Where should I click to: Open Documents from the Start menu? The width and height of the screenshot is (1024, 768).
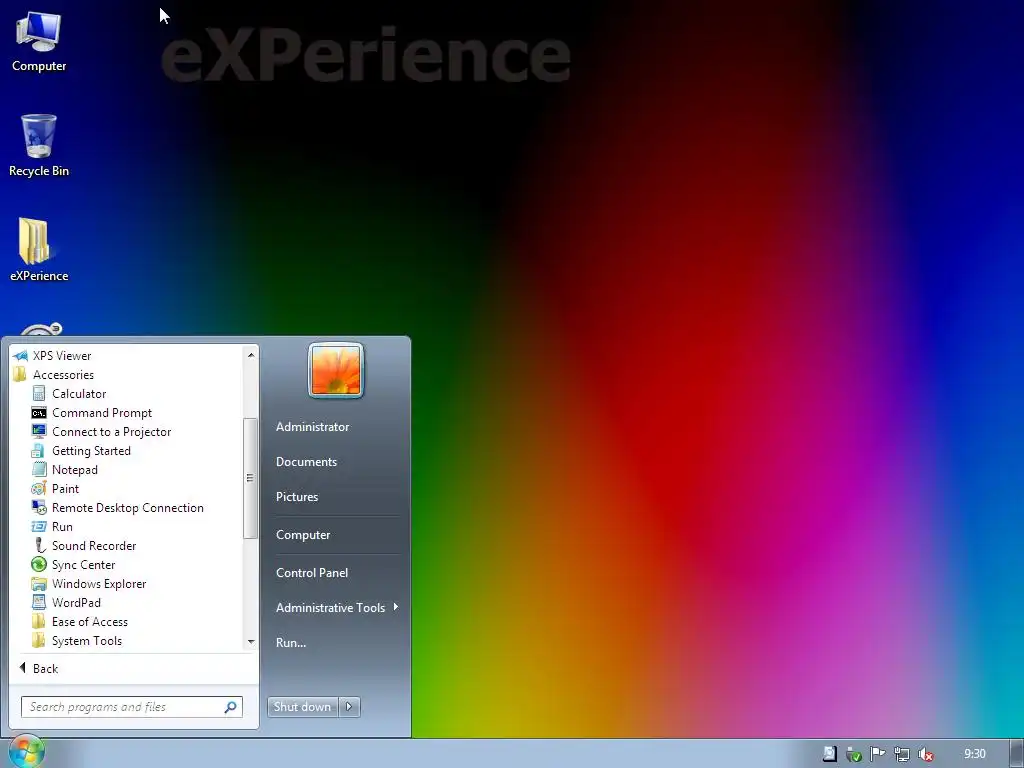306,462
